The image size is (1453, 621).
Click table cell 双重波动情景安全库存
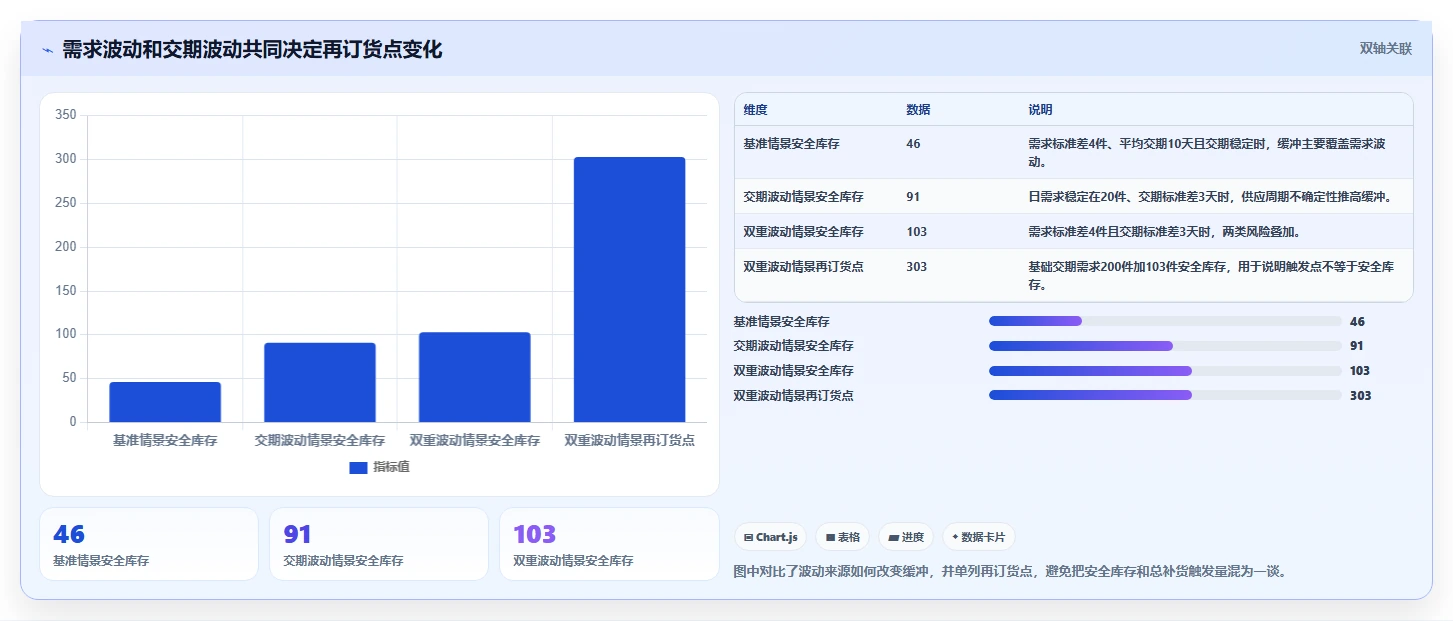coord(804,232)
